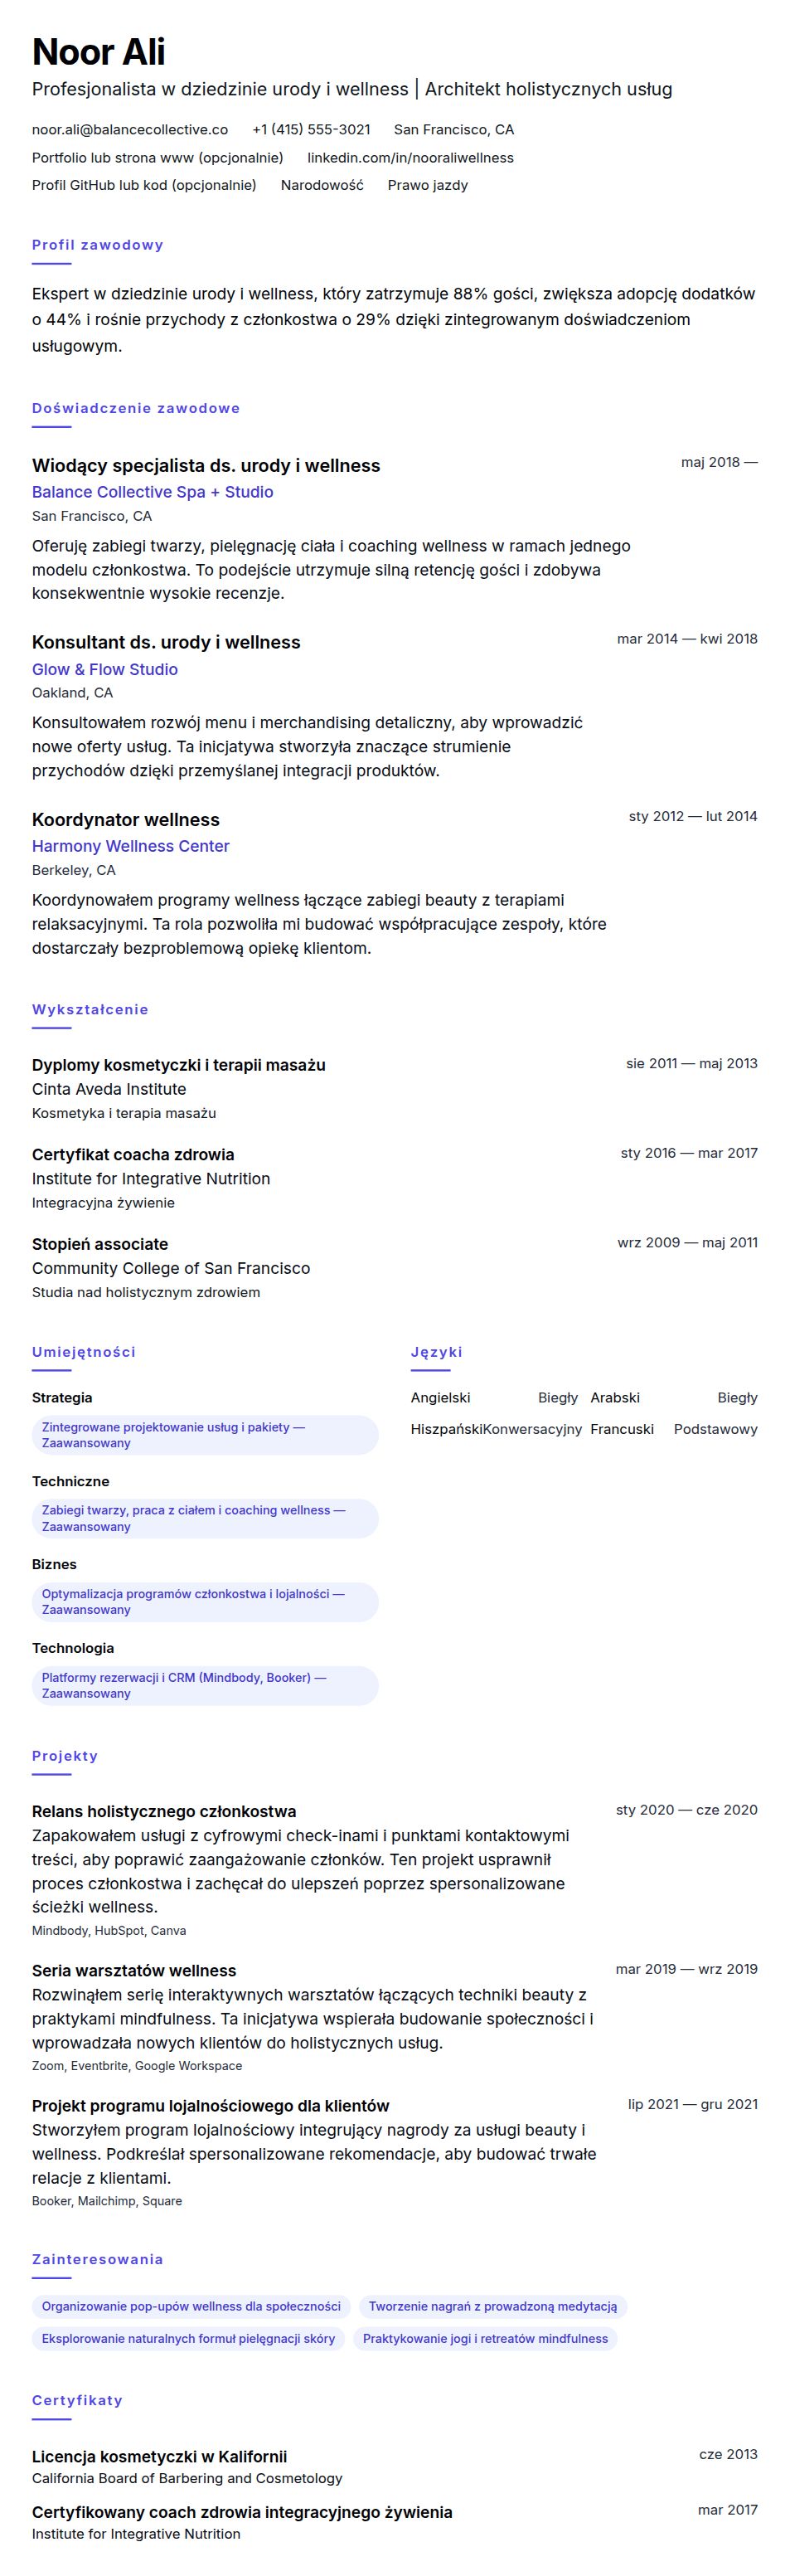This screenshot has height=2576, width=790.
Task: Click the Doświadczenie zawodowe section heading
Action: (136, 408)
